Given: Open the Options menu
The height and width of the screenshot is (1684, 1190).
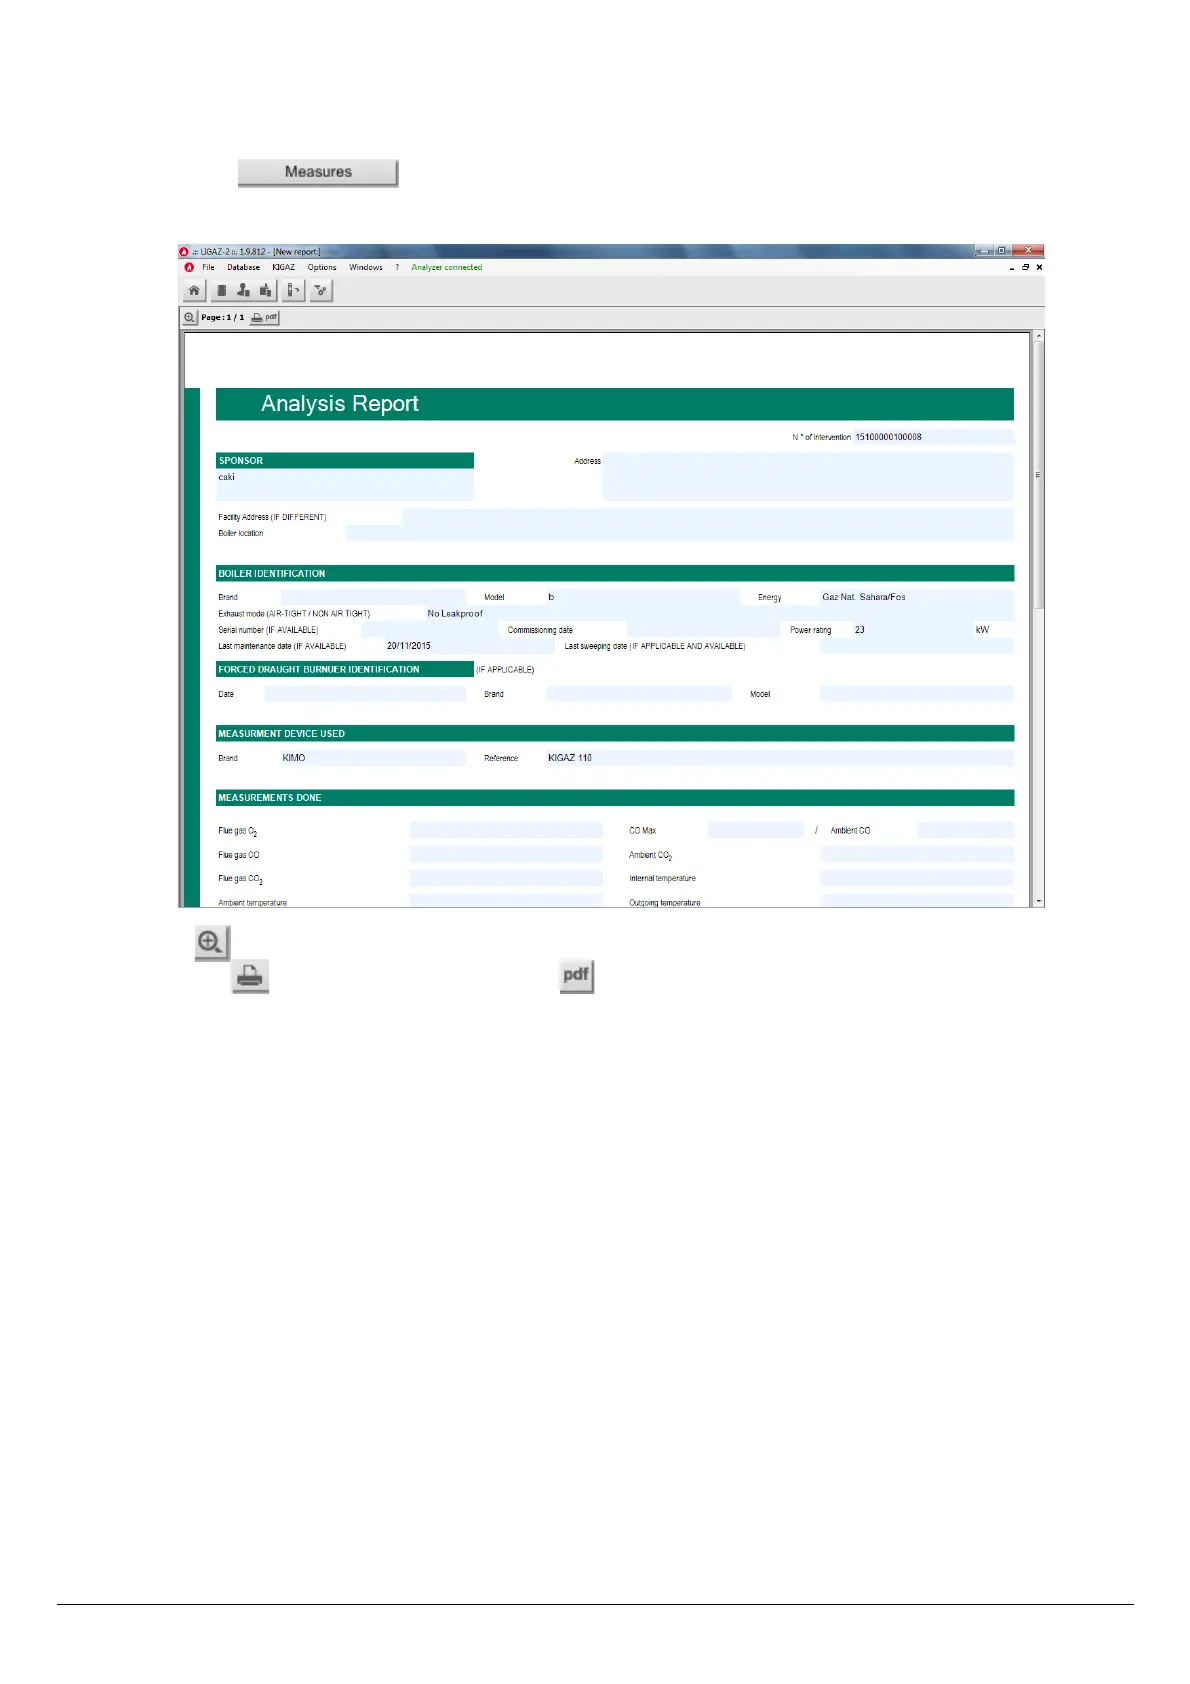Looking at the screenshot, I should point(322,268).
